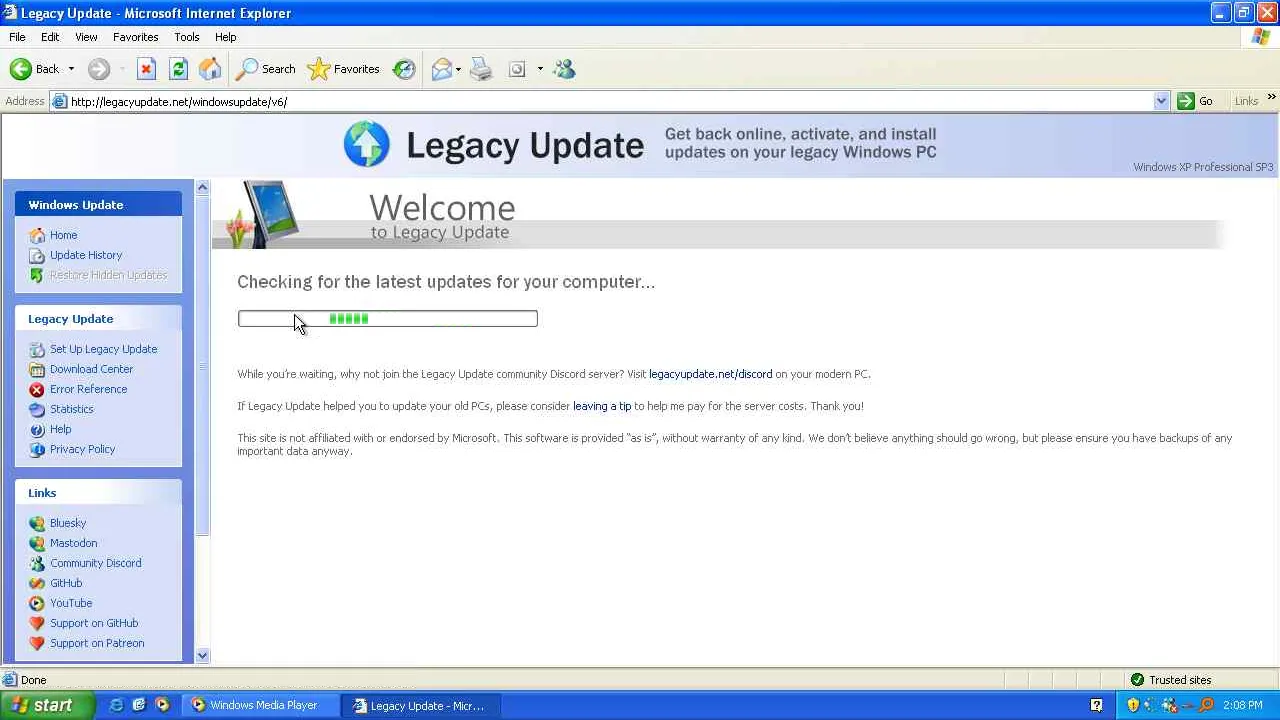Visit the legacyupdate.net/discord link
This screenshot has height=720, width=1280.
(710, 374)
